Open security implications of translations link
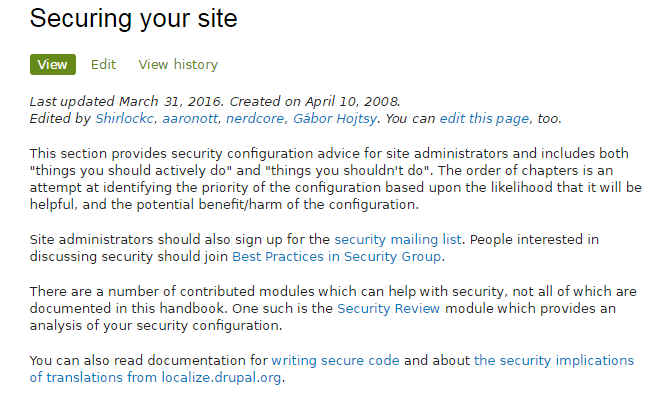The height and width of the screenshot is (394, 658). coord(332,369)
